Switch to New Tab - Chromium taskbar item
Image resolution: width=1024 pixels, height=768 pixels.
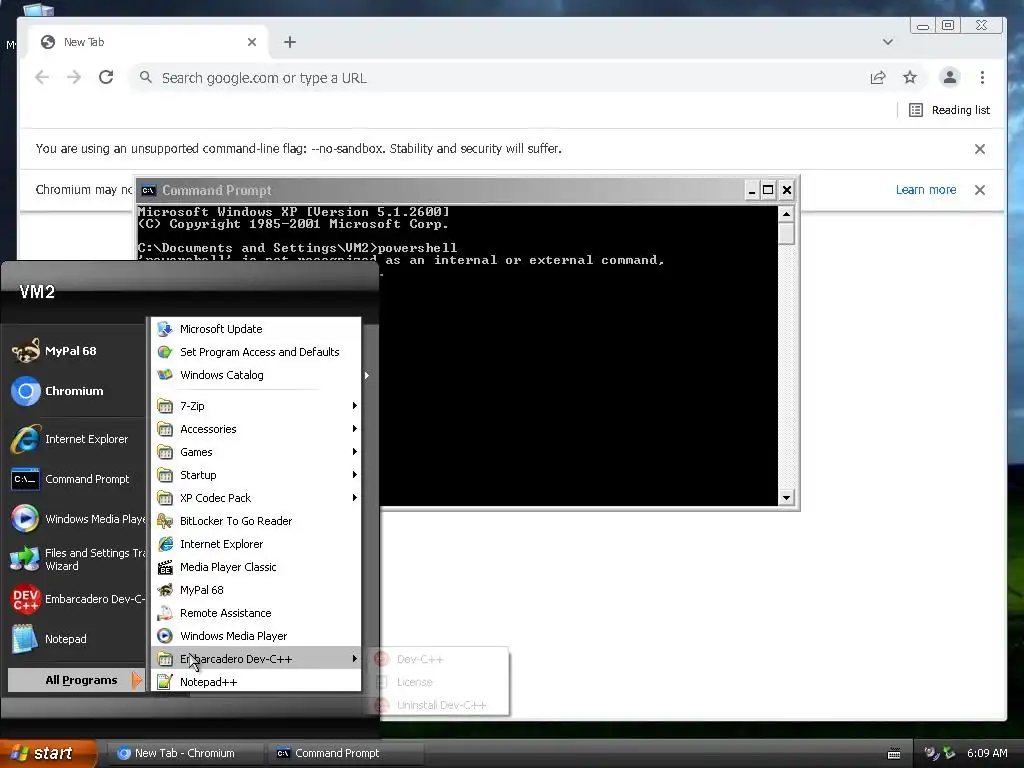pos(185,753)
